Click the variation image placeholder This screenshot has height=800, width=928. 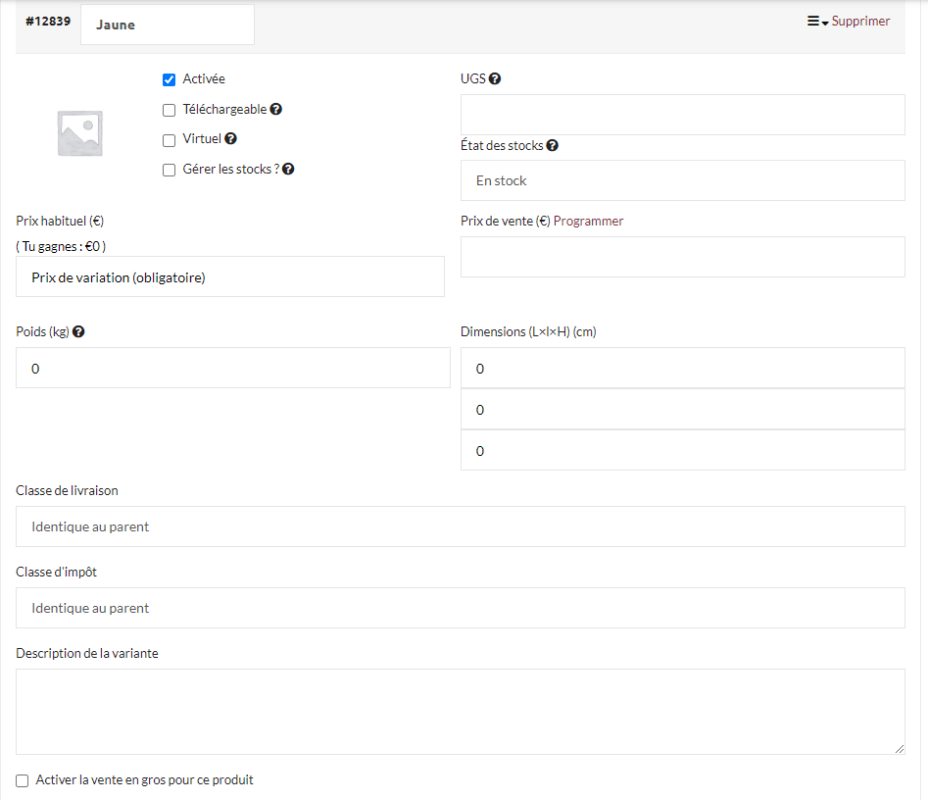80,133
